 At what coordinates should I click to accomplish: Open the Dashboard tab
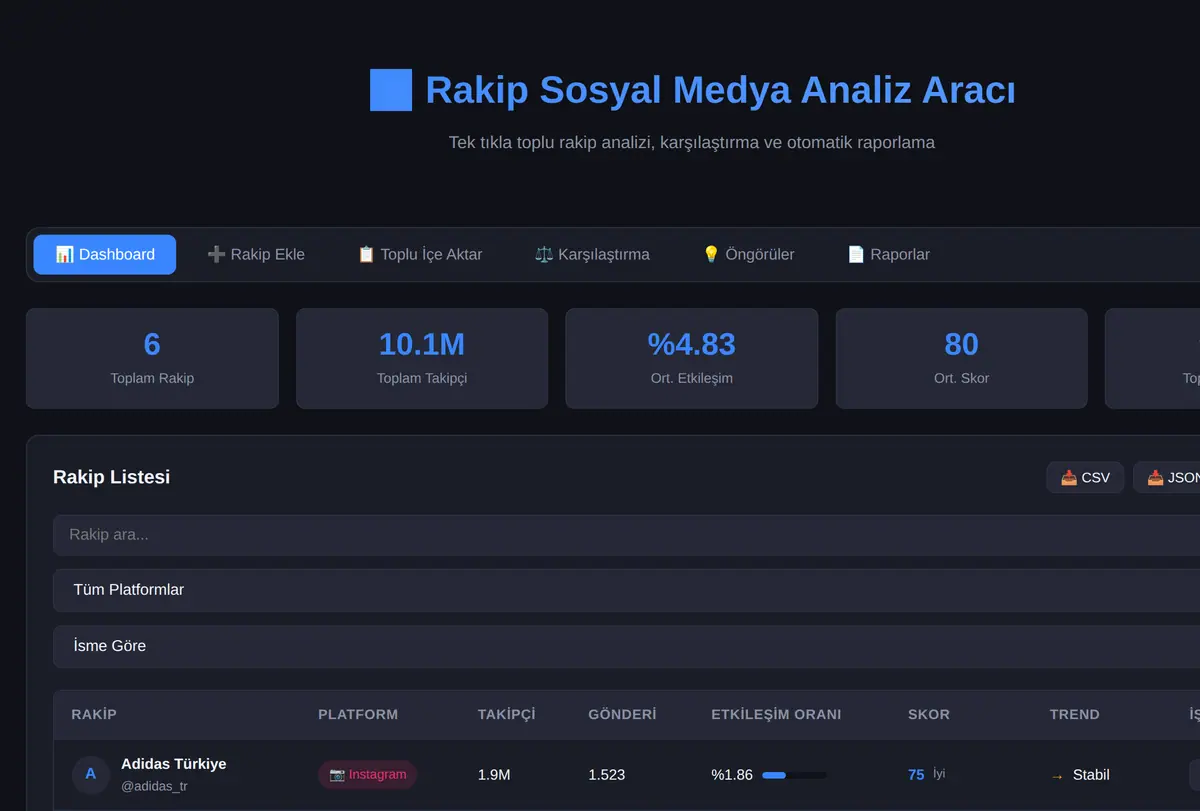pos(105,254)
